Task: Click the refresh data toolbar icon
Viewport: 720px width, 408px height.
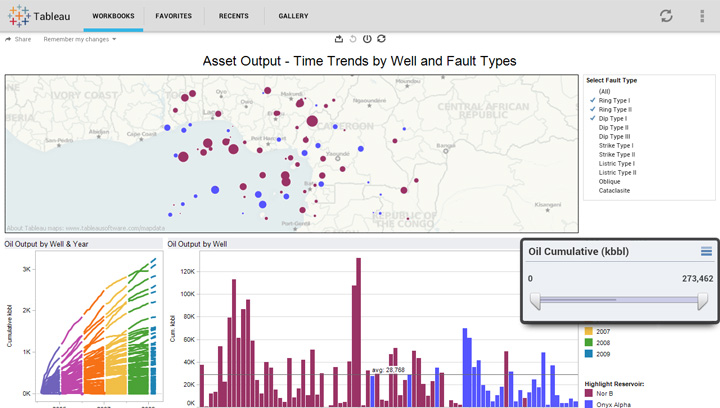Action: (x=382, y=39)
